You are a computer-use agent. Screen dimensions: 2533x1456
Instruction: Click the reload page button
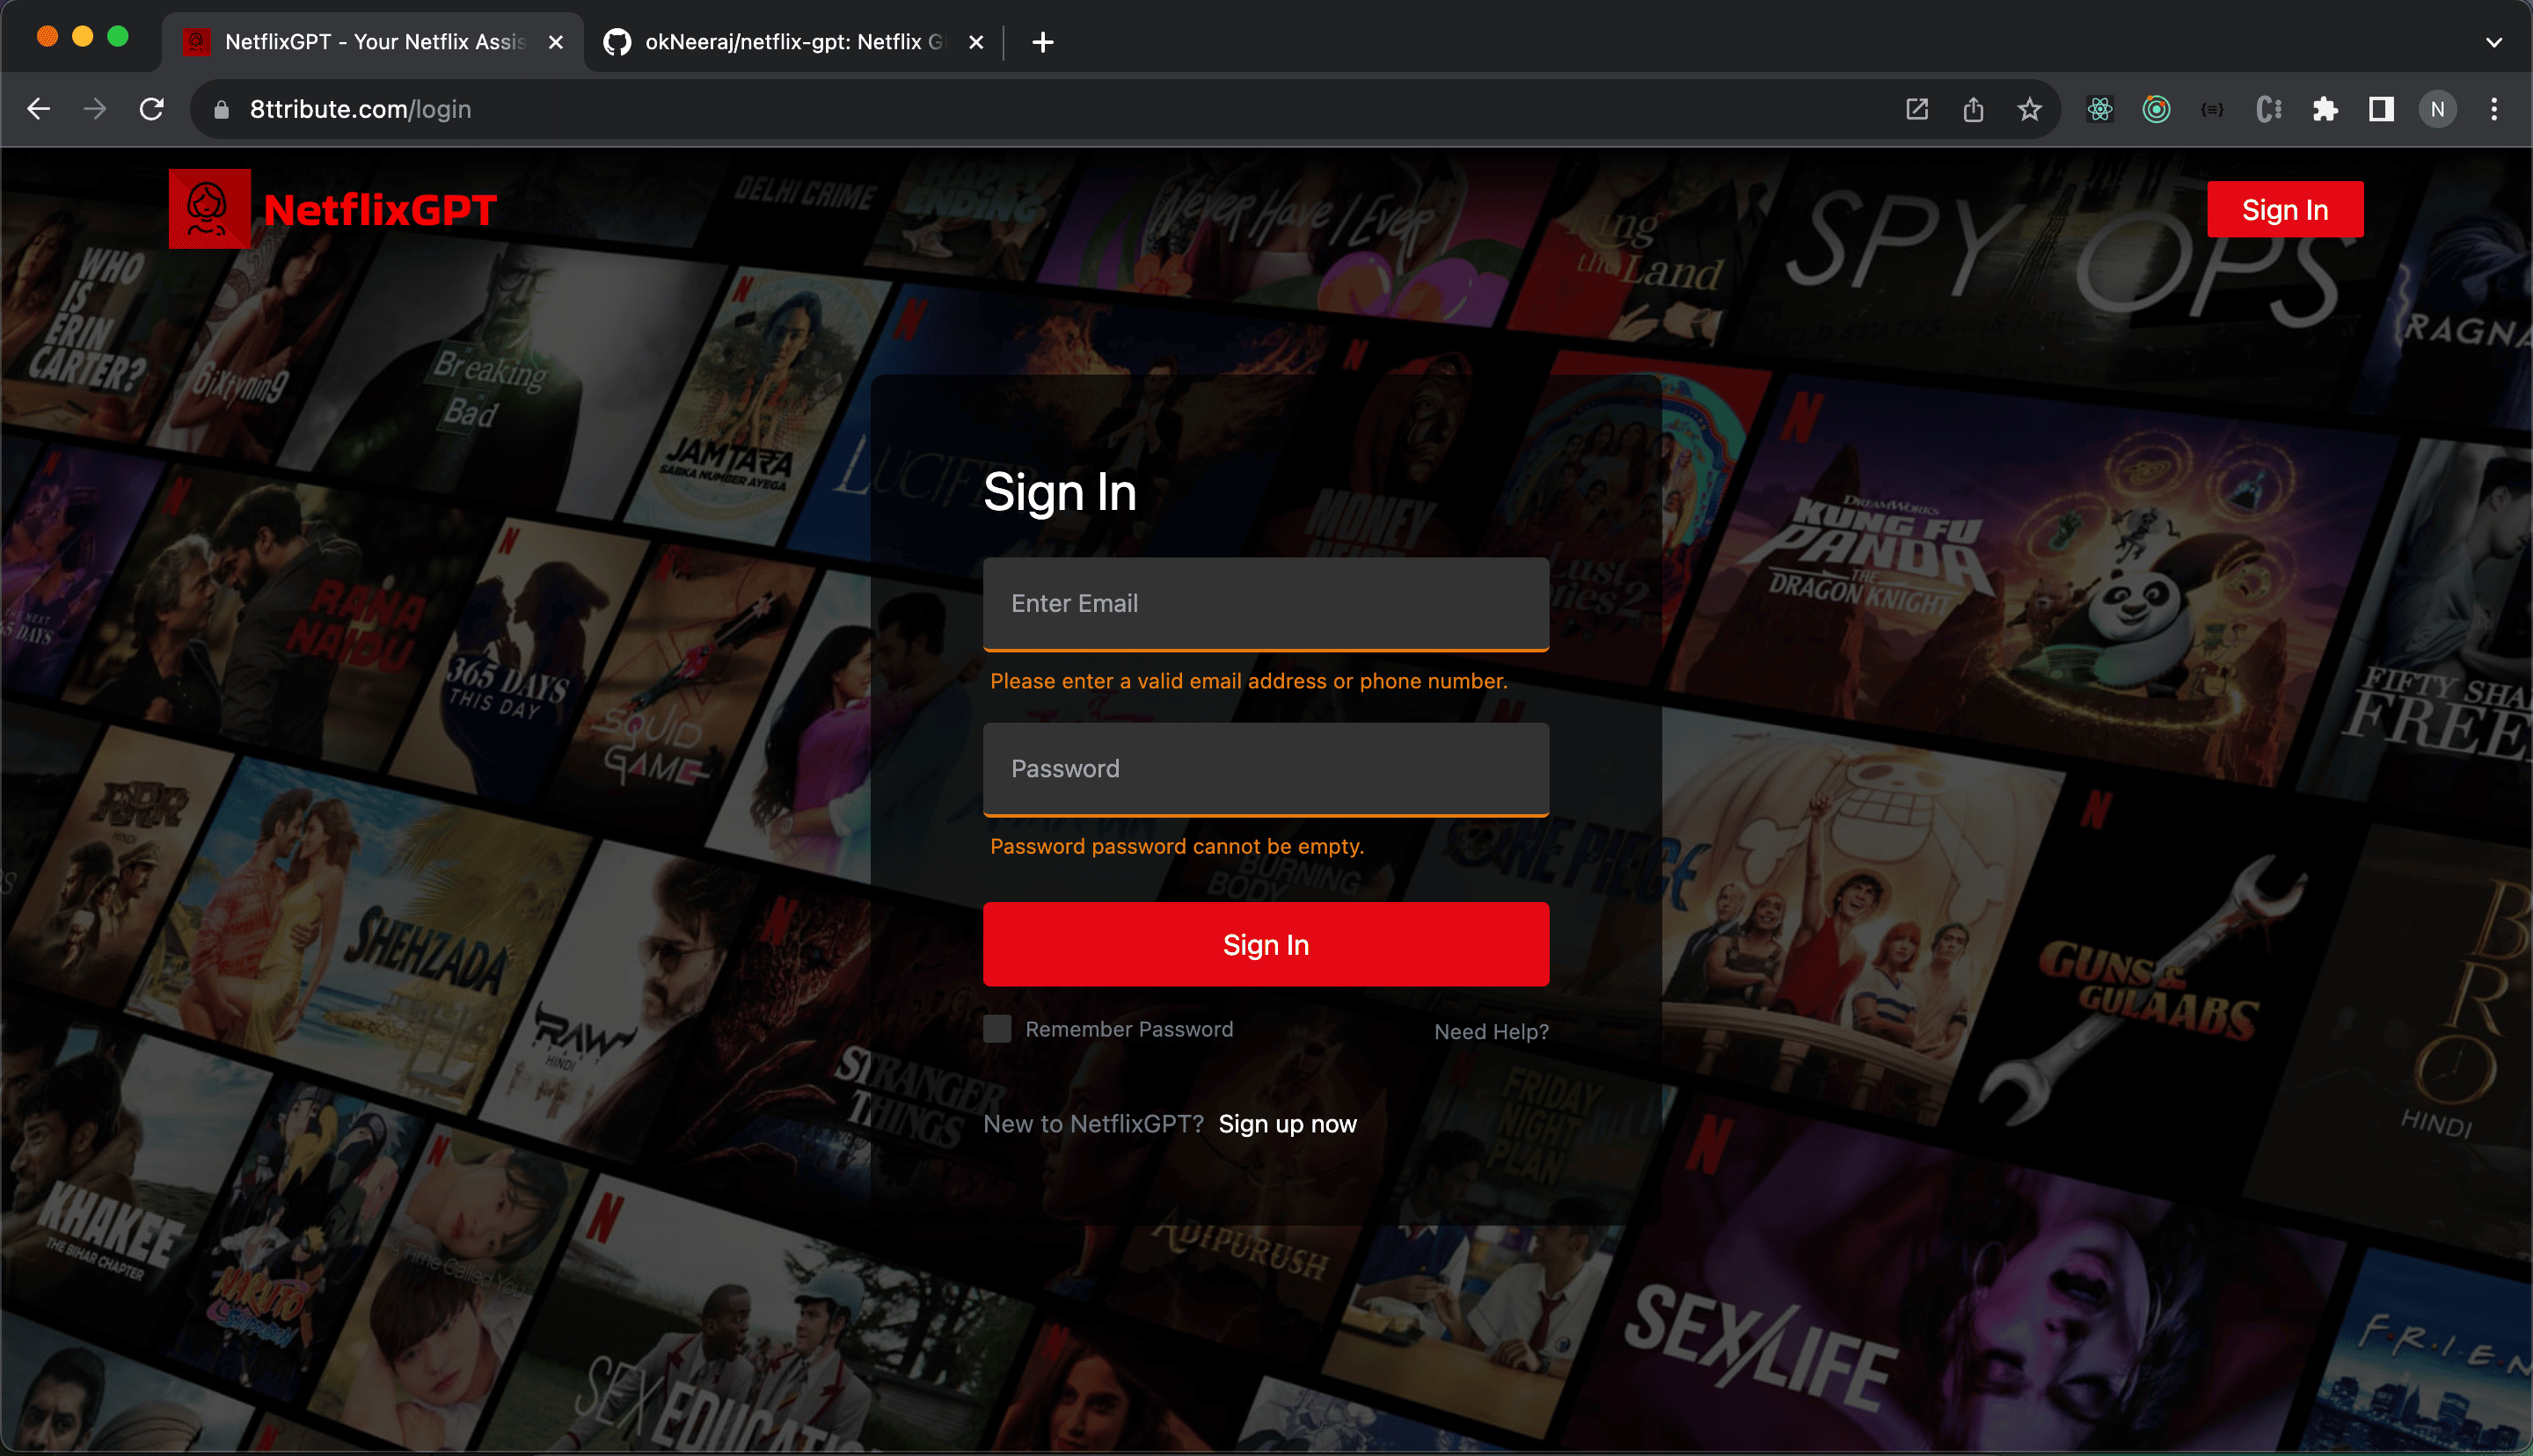pyautogui.click(x=152, y=109)
